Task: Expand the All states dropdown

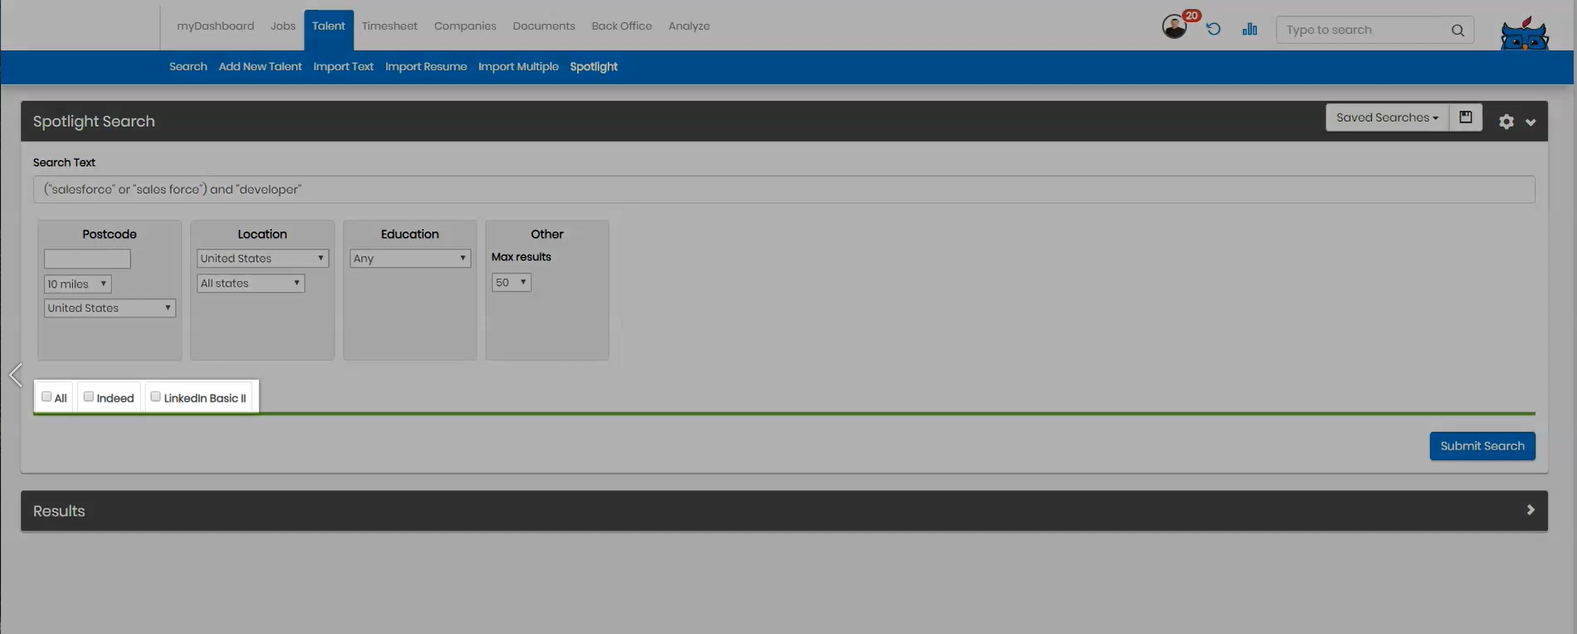Action: 250,283
